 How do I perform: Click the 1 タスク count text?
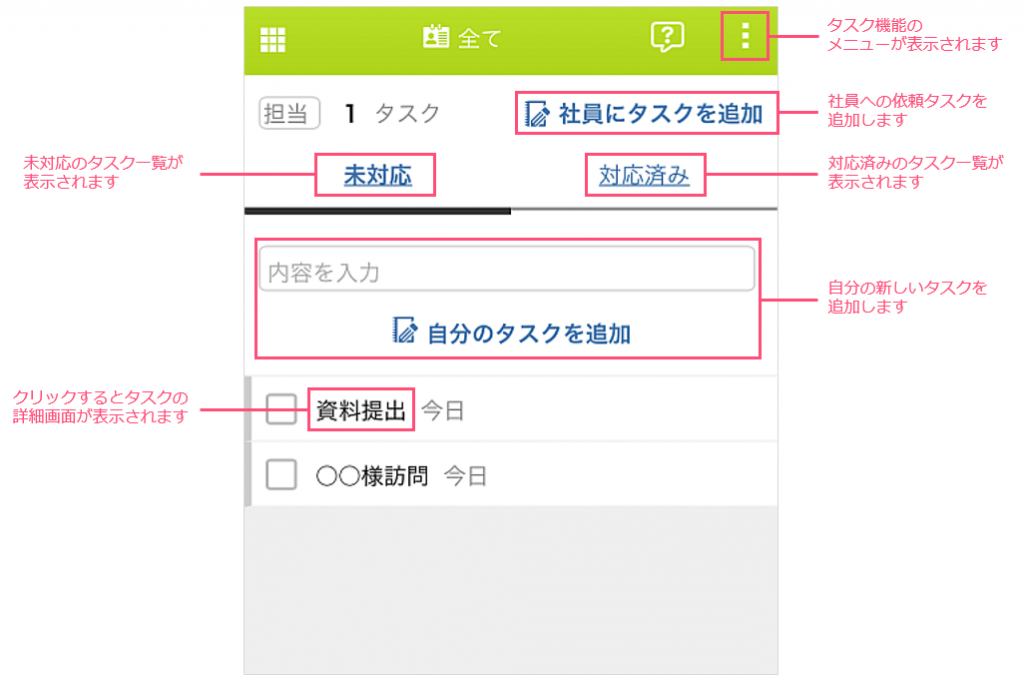click(393, 114)
